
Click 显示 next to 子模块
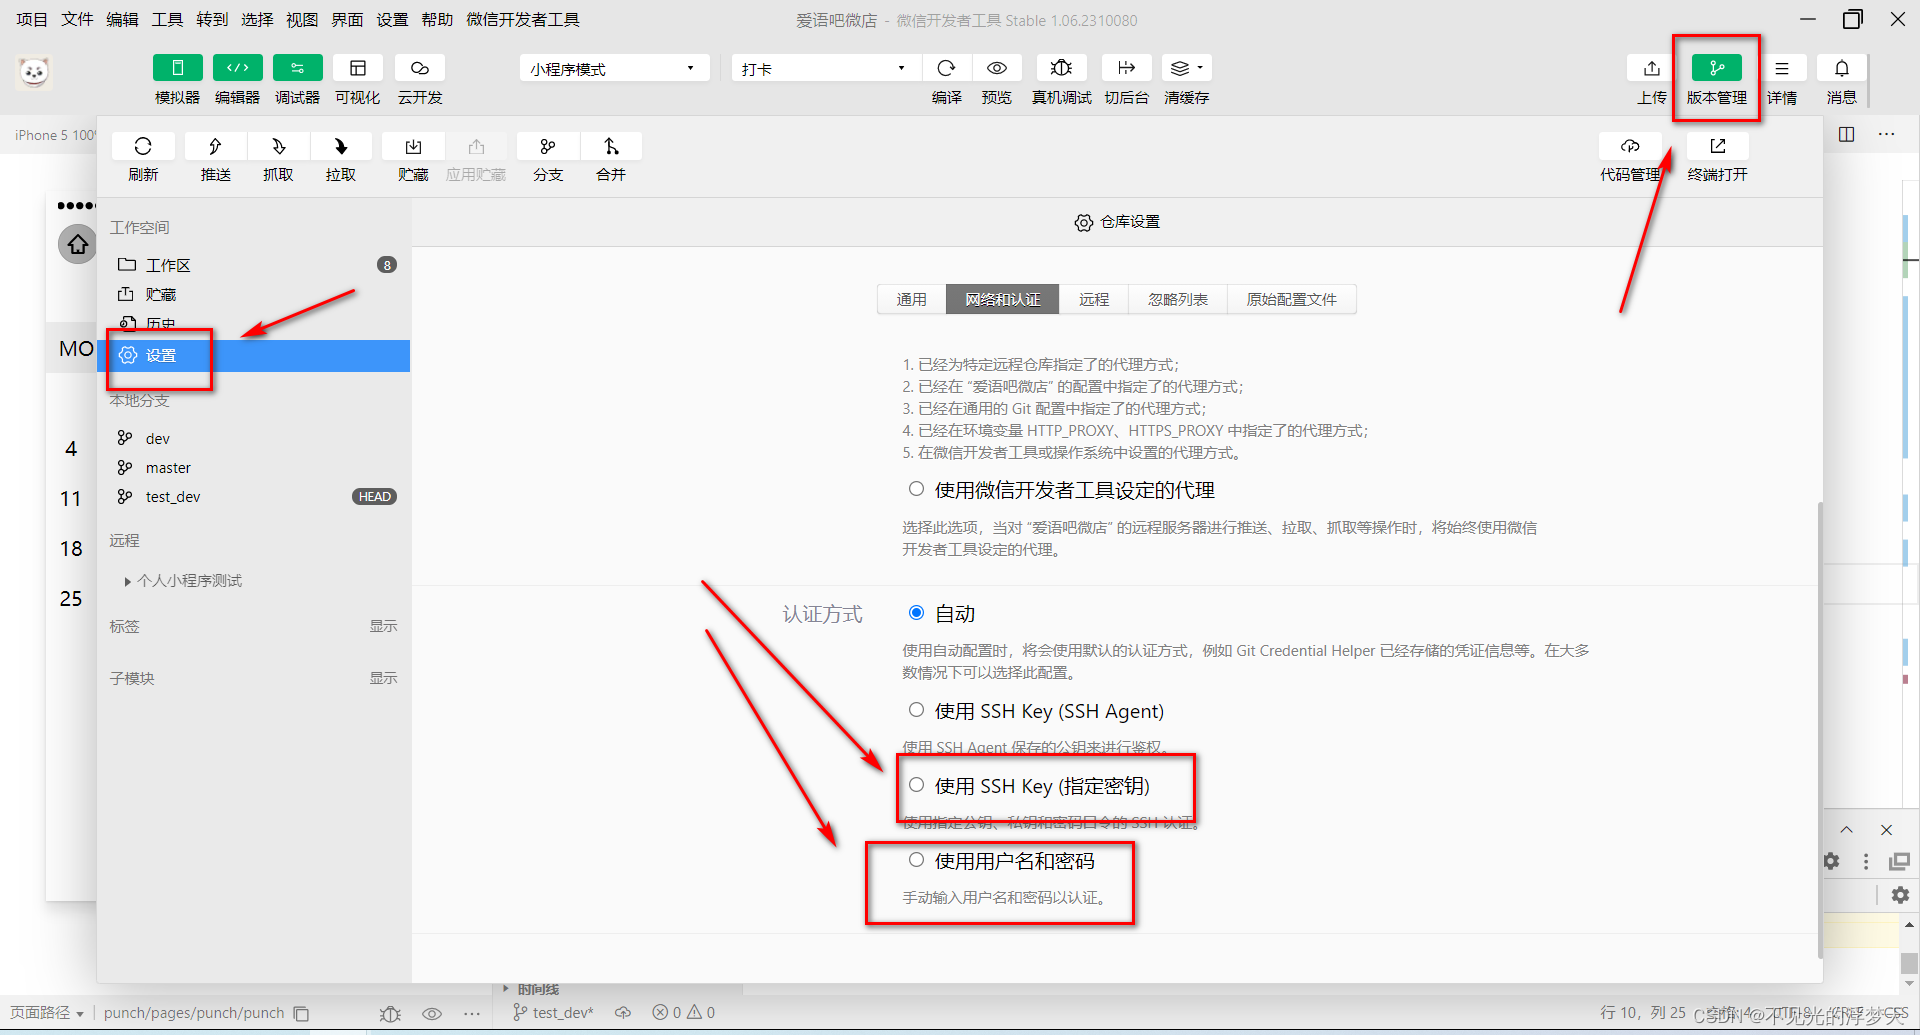[x=383, y=678]
